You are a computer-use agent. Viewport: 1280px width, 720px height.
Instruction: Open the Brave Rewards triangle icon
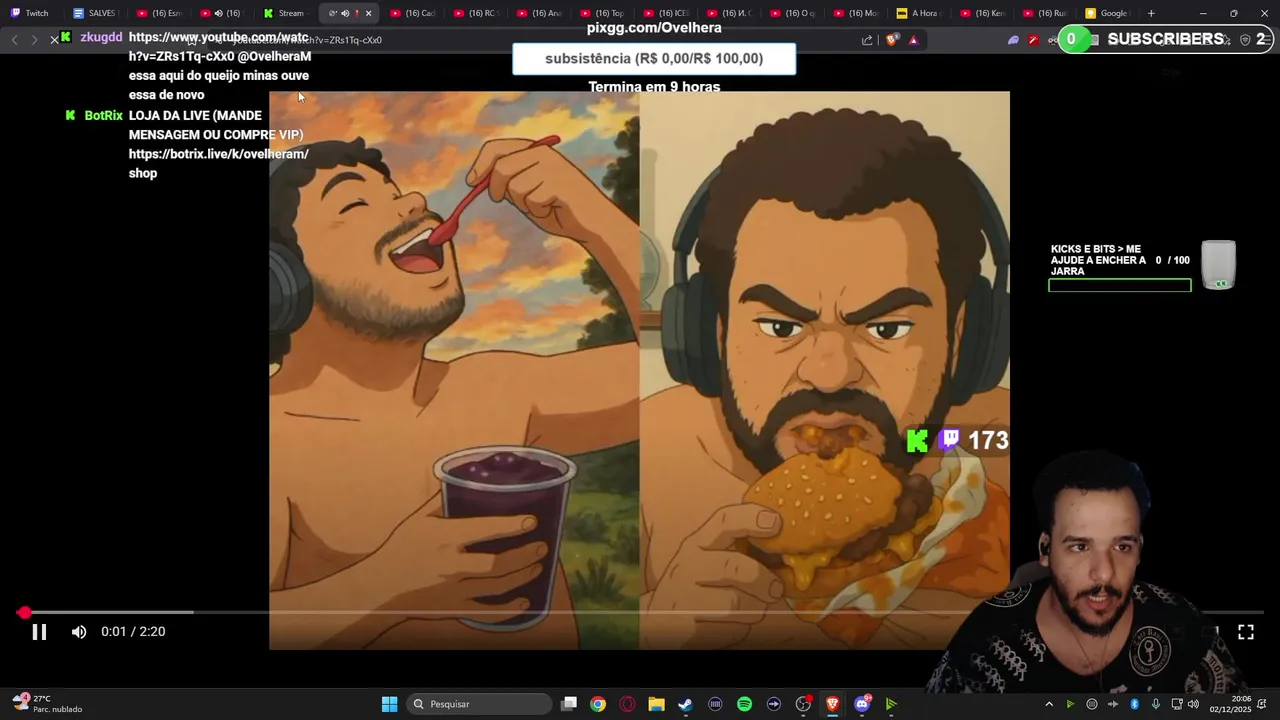click(913, 40)
